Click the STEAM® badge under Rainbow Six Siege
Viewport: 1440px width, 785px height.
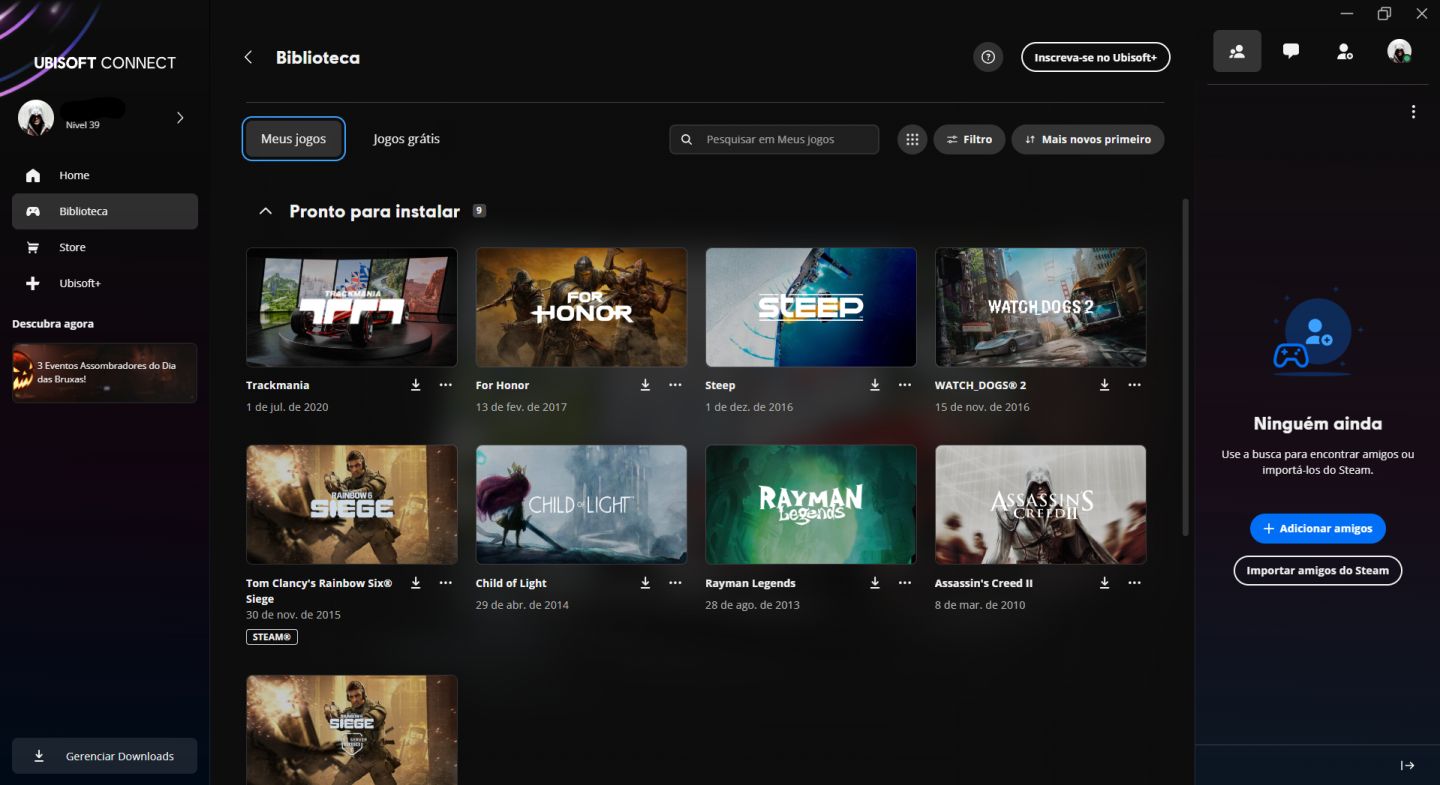(x=272, y=637)
